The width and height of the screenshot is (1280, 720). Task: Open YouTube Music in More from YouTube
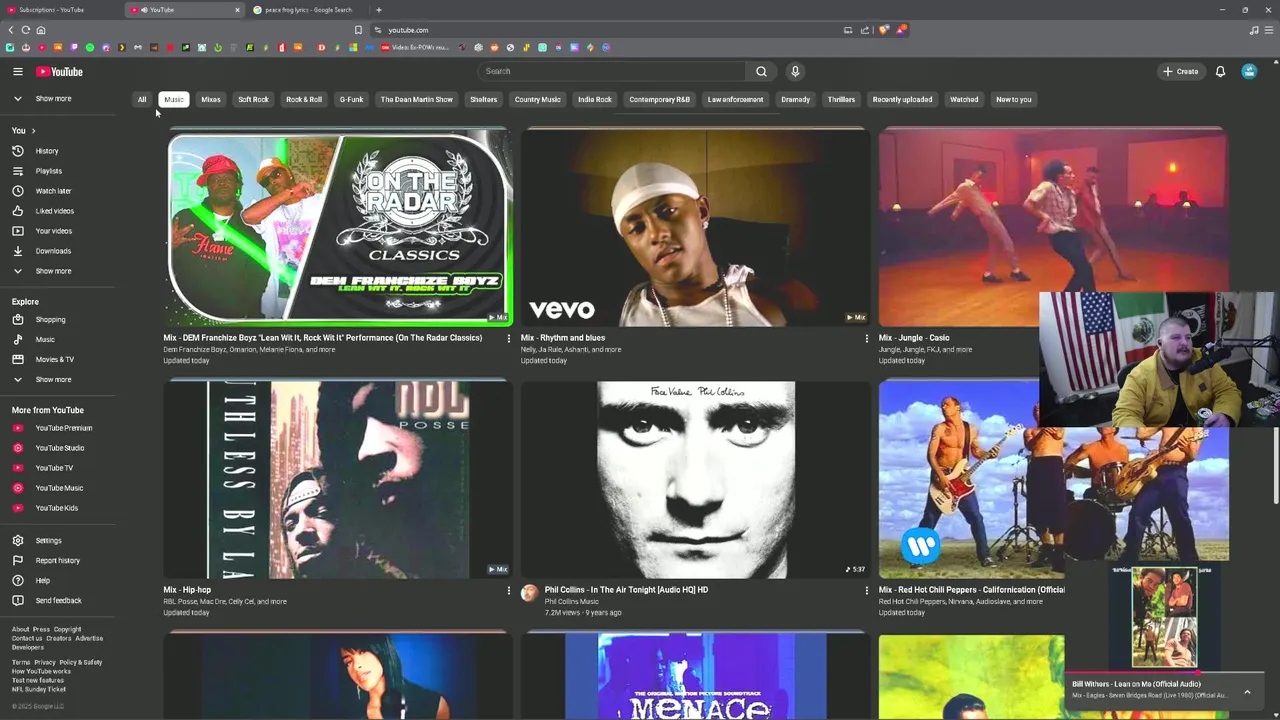click(59, 488)
